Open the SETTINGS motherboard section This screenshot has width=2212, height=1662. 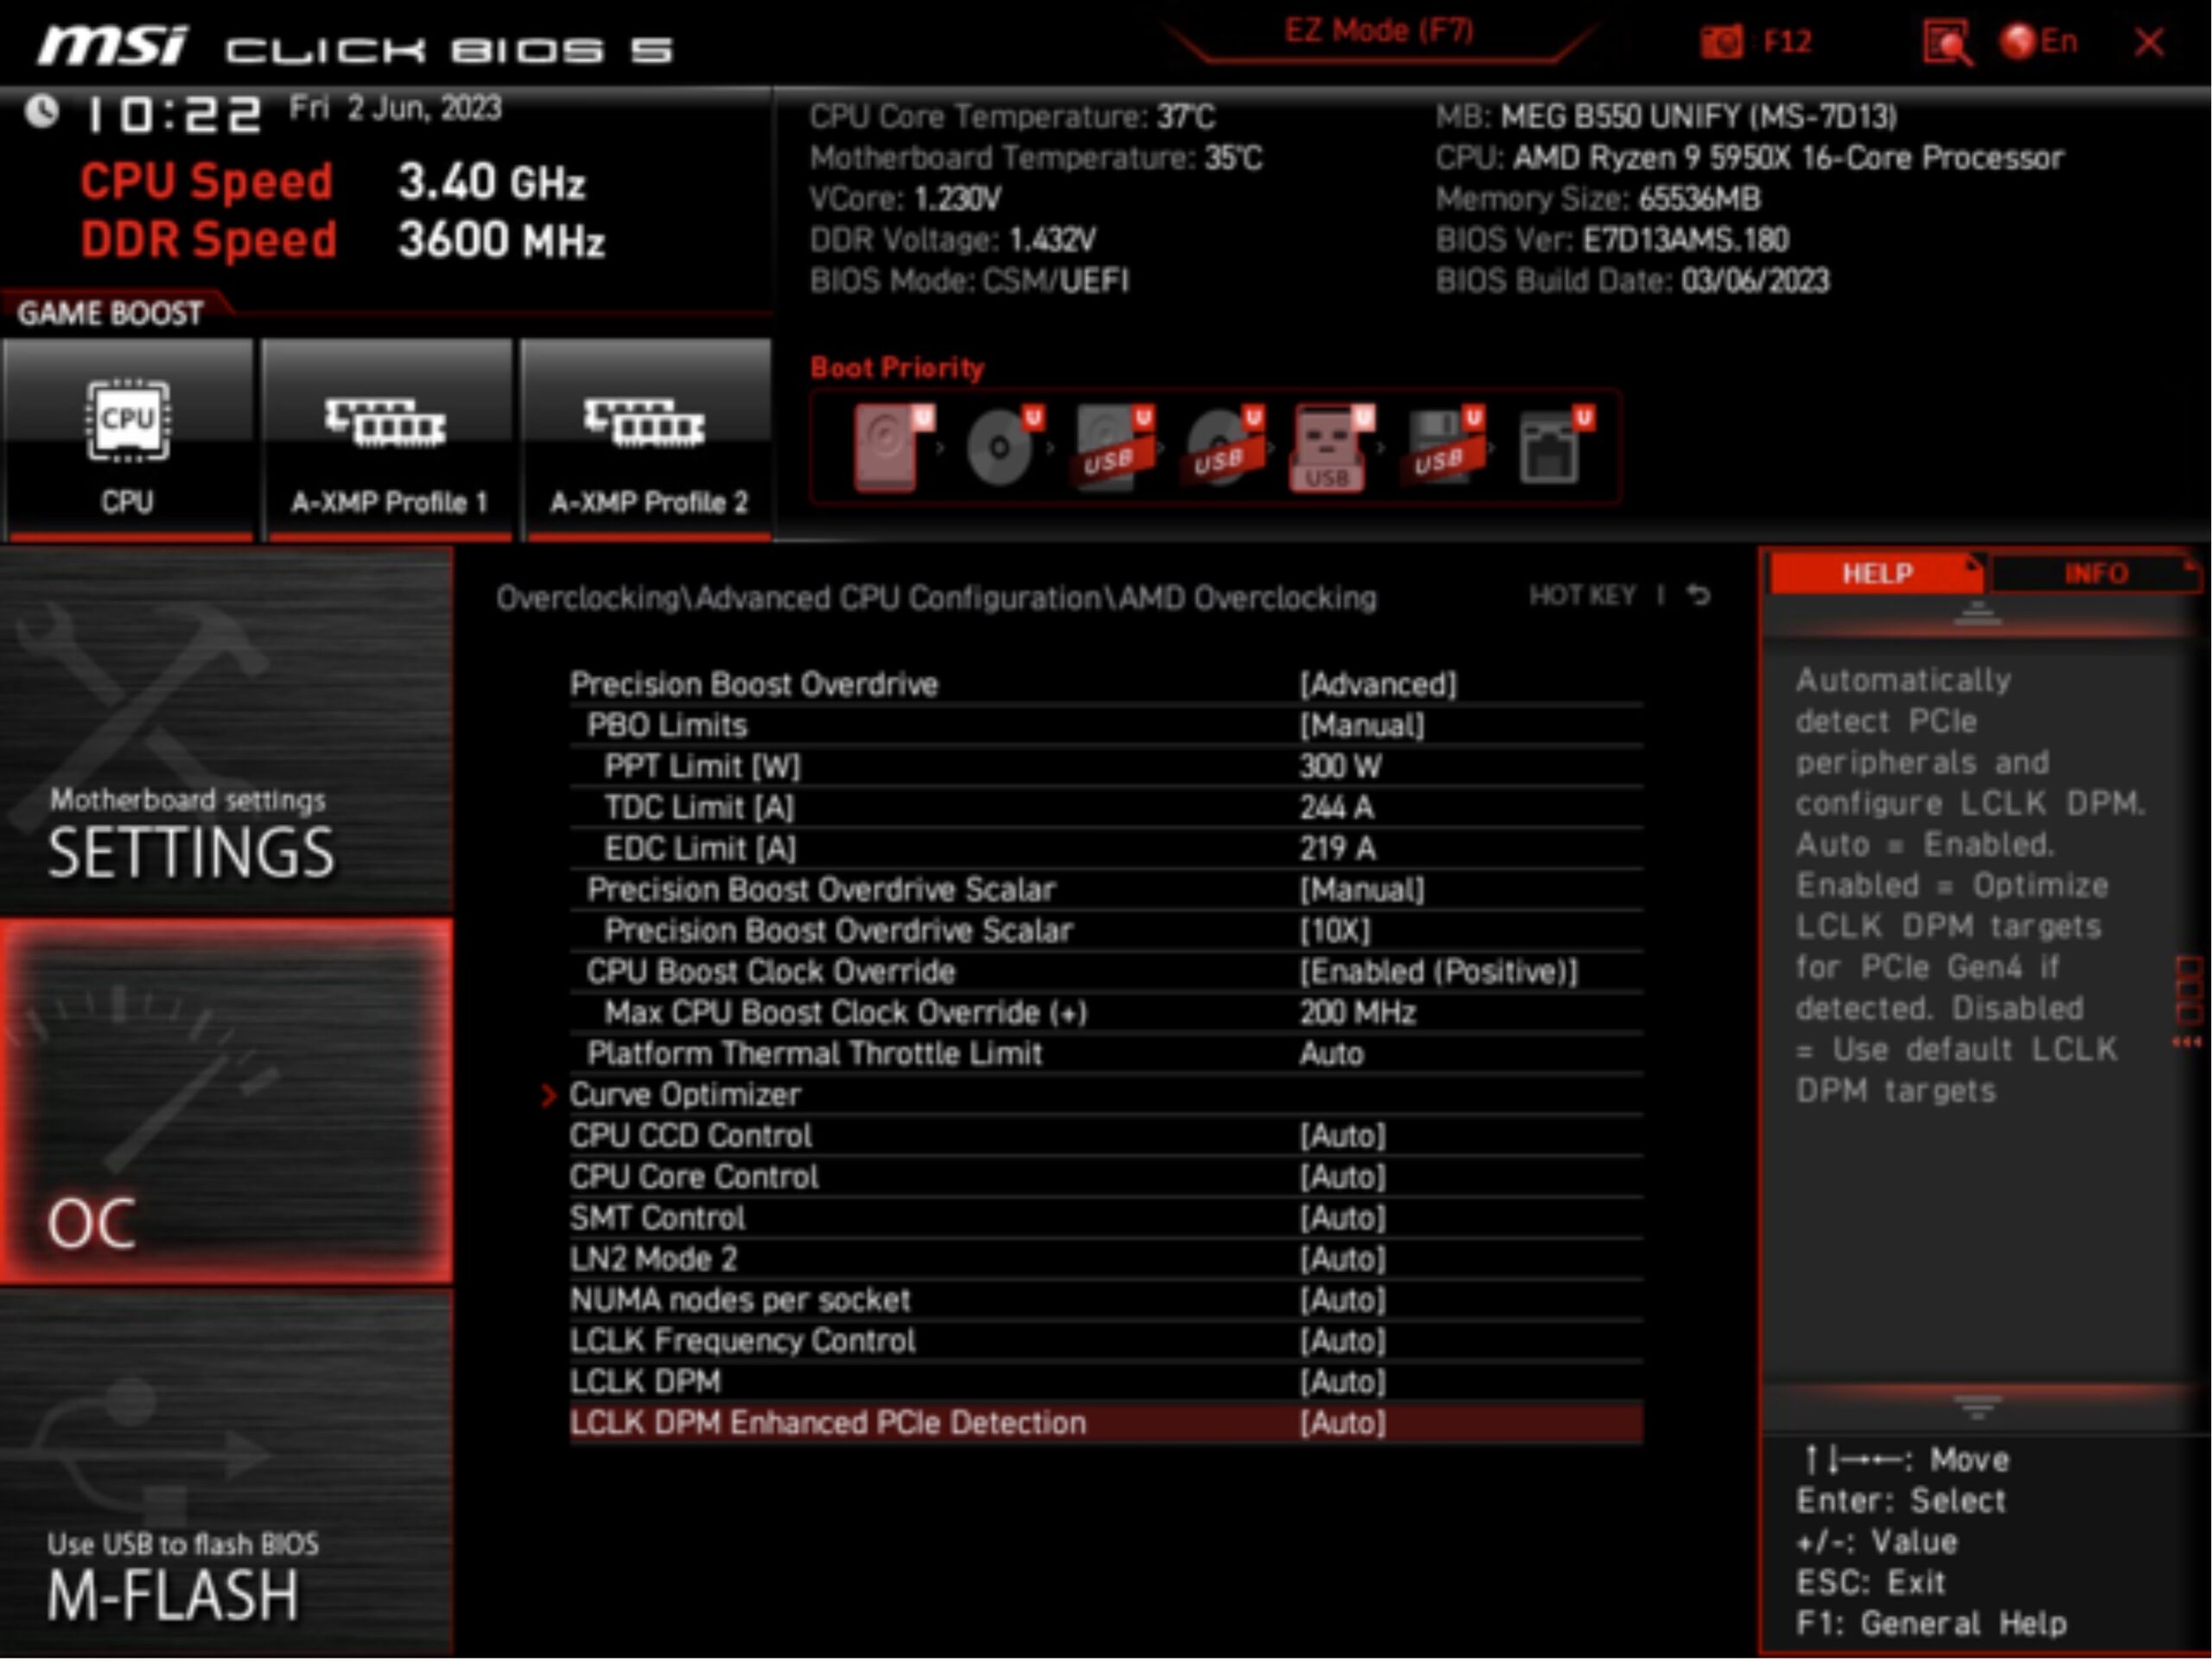pyautogui.click(x=227, y=730)
